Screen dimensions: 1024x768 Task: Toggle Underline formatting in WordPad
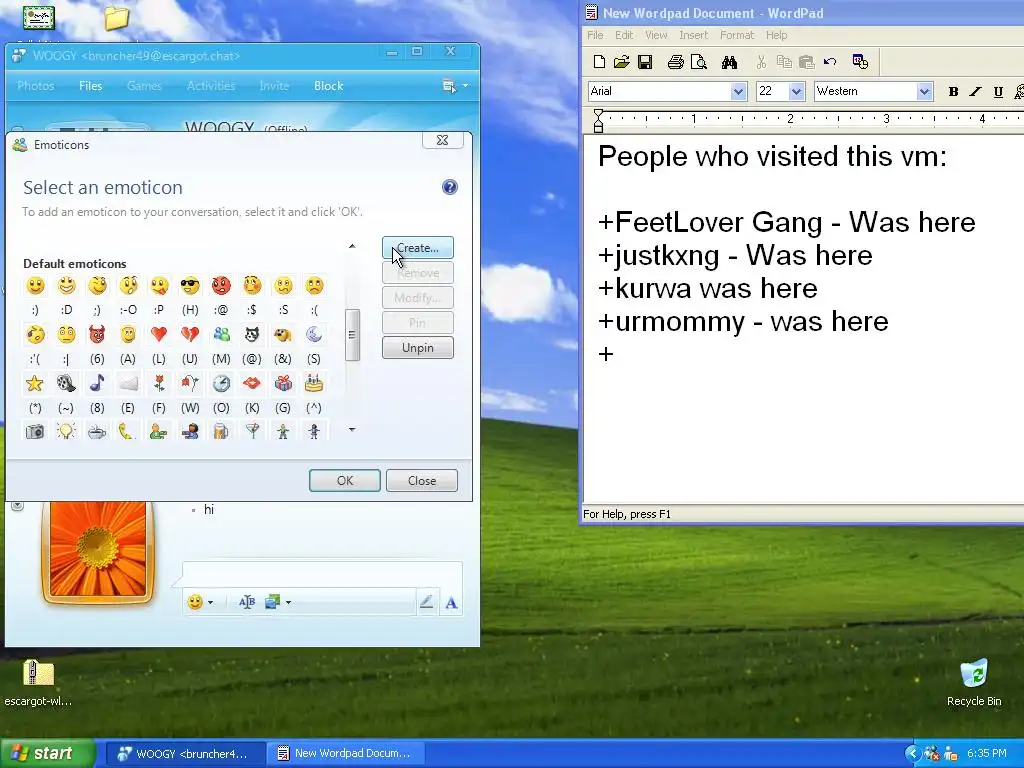point(998,91)
